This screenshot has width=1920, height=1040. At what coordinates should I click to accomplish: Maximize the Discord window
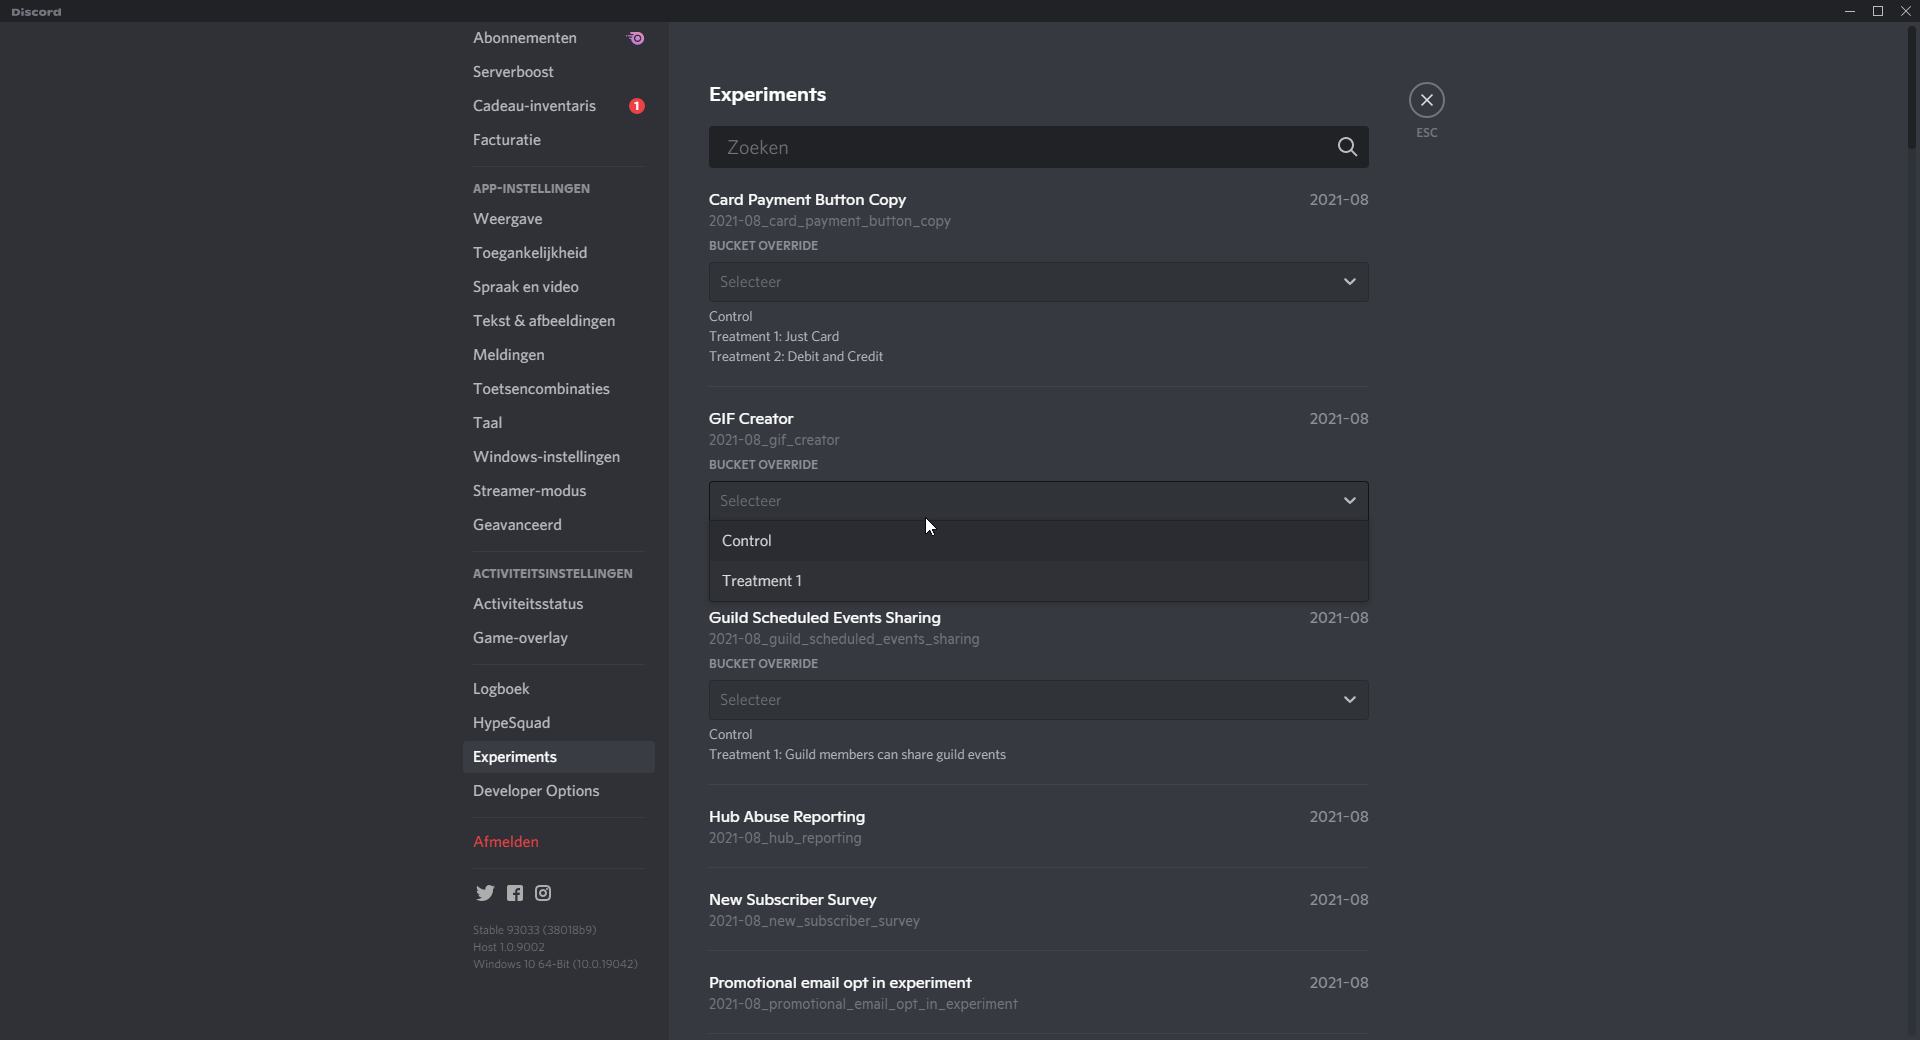pos(1877,11)
